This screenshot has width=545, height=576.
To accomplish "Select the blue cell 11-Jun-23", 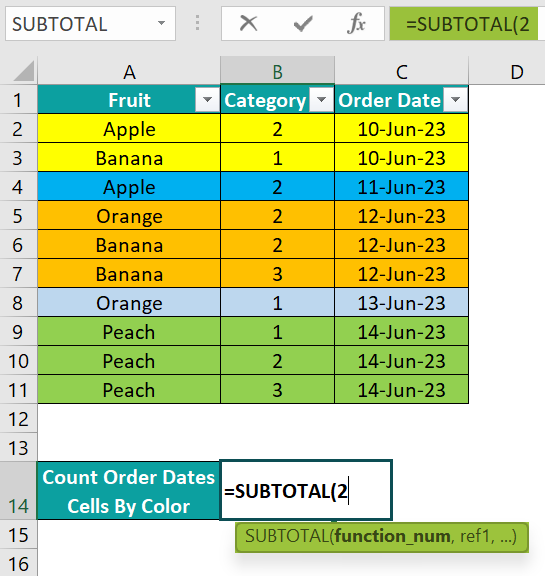I will pyautogui.click(x=401, y=187).
